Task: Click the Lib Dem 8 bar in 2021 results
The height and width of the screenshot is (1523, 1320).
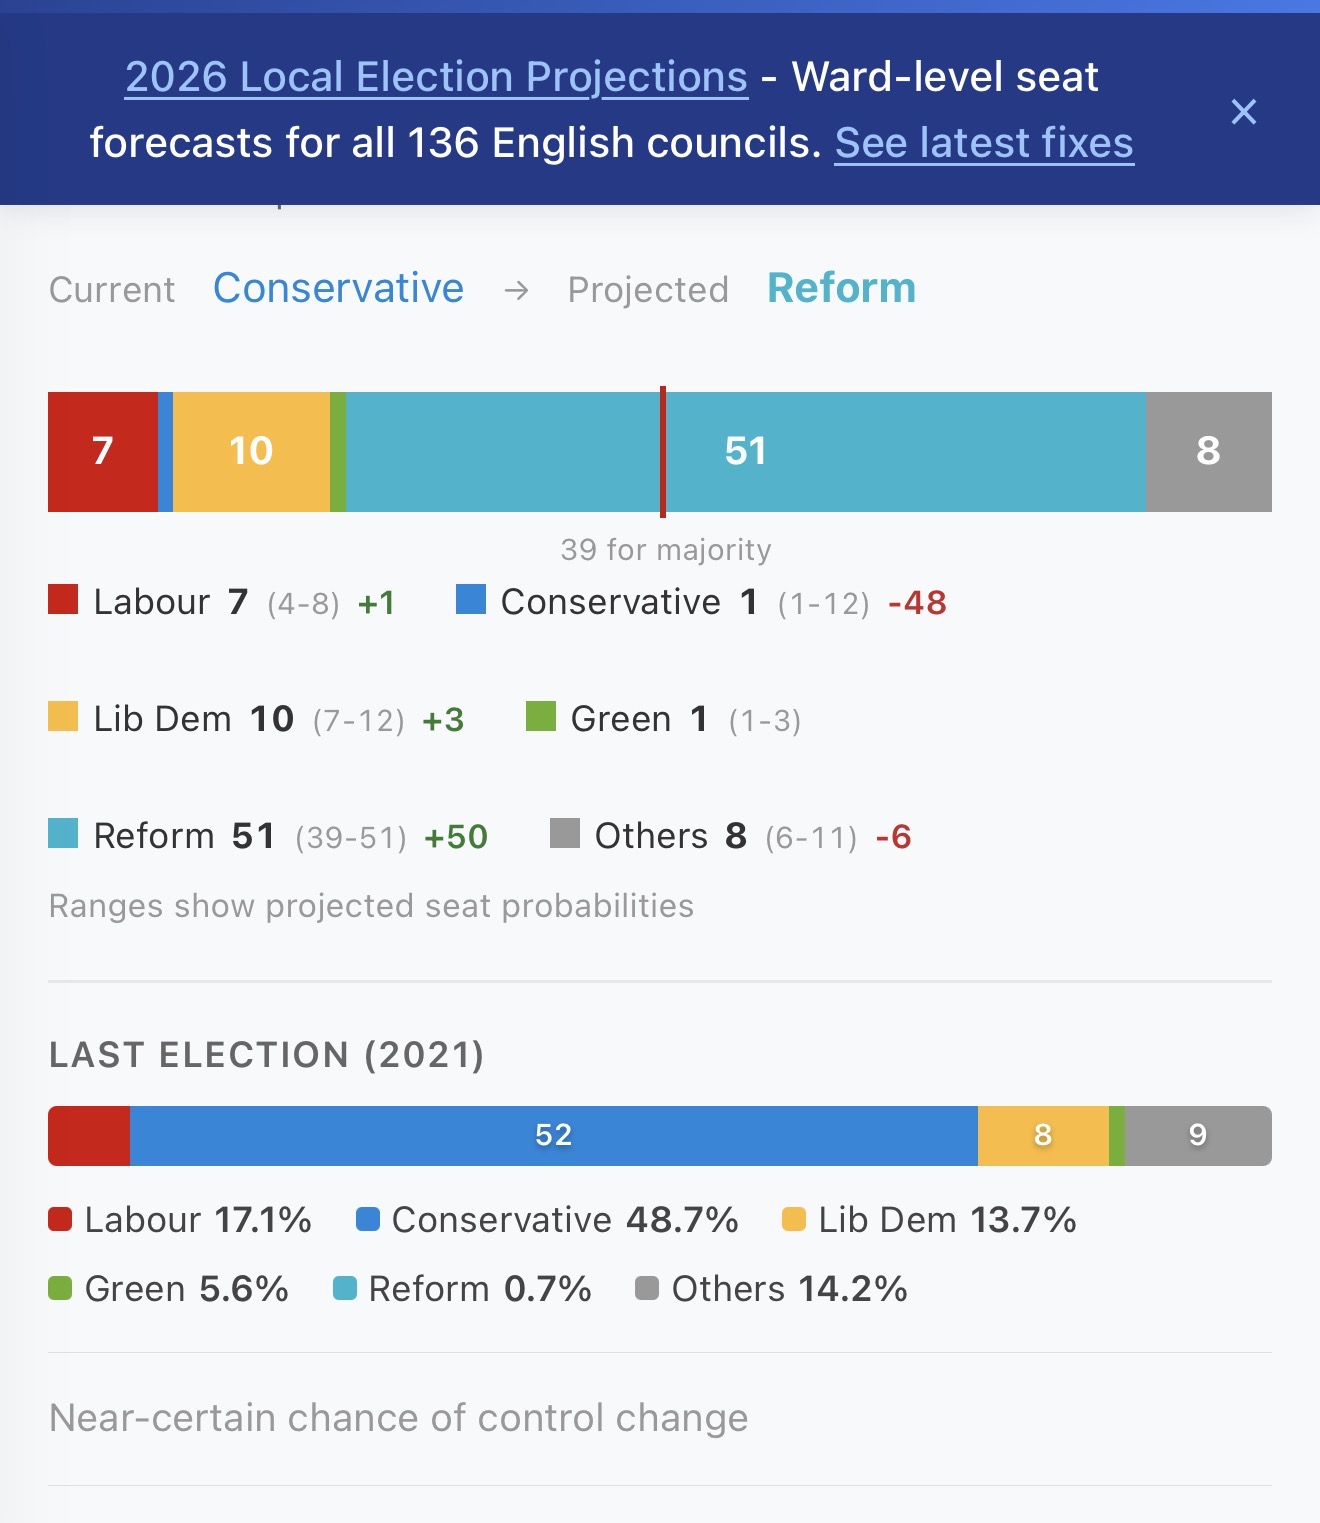Action: click(x=1043, y=1135)
